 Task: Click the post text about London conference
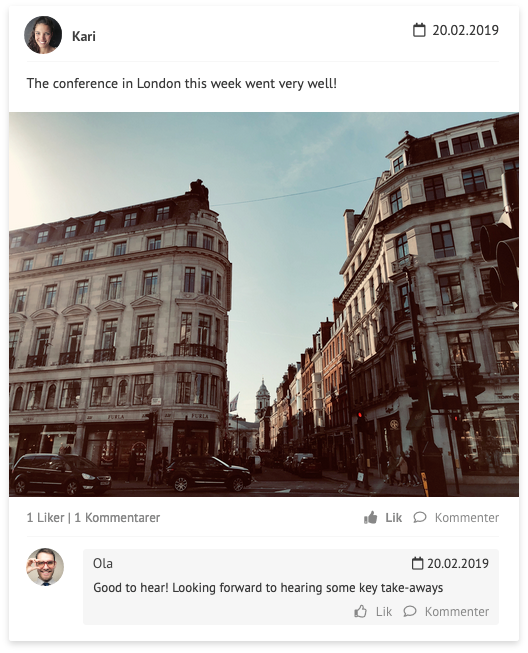[182, 83]
